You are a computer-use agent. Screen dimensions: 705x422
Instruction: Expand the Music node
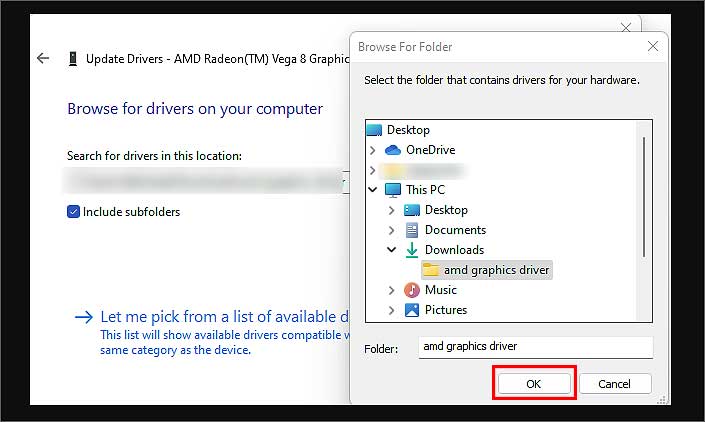point(391,291)
